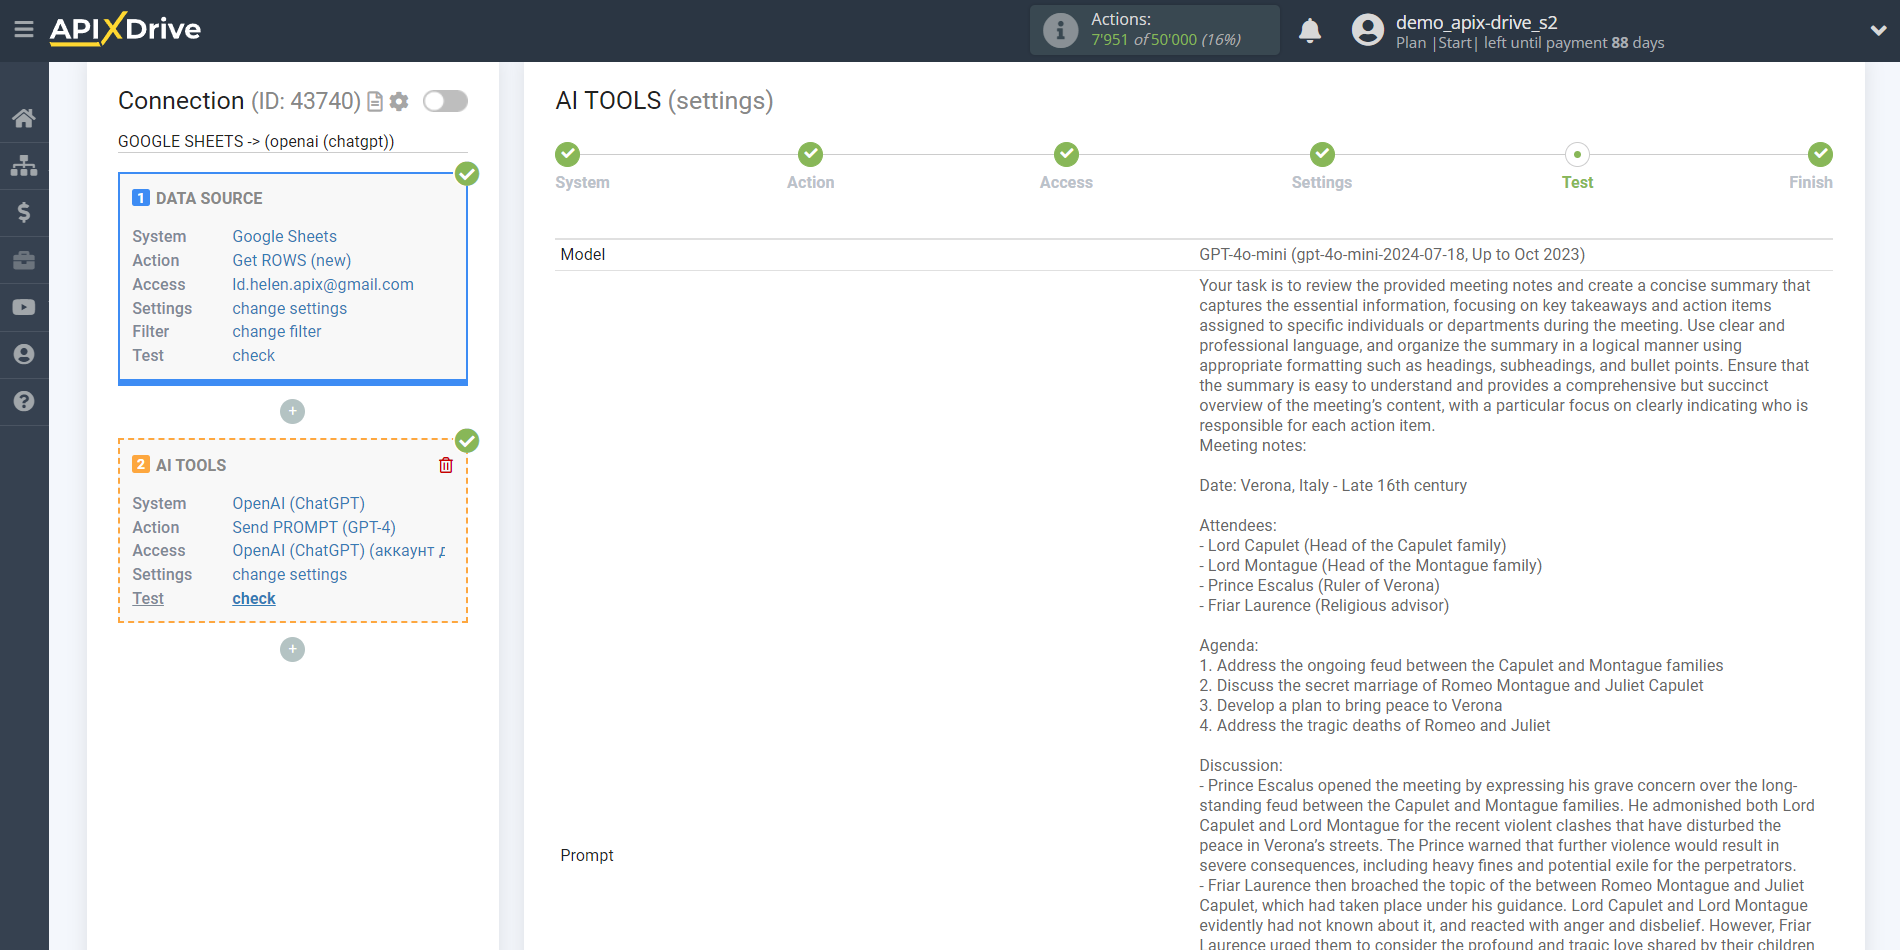Click the Model value GPT-4o-mini
Image resolution: width=1900 pixels, height=950 pixels.
click(x=1392, y=254)
